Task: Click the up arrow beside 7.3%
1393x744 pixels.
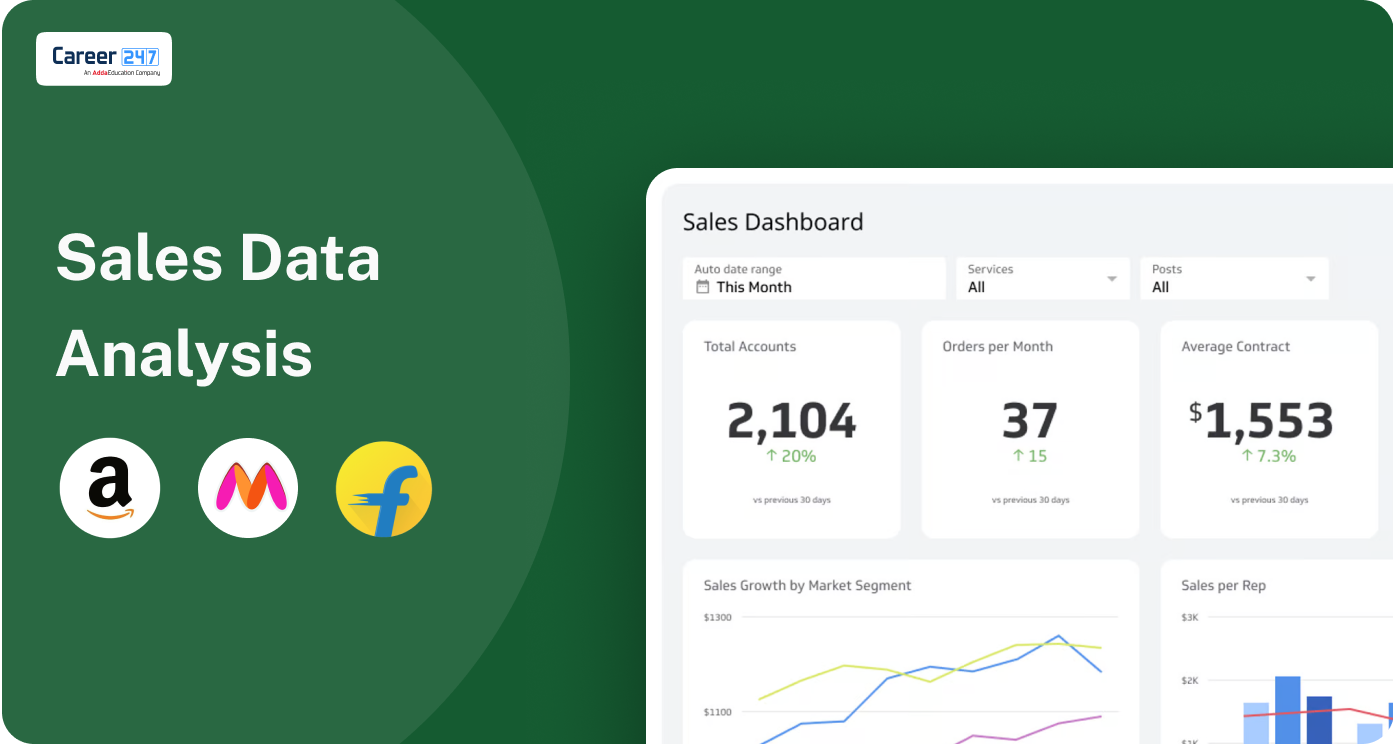Action: (1247, 456)
